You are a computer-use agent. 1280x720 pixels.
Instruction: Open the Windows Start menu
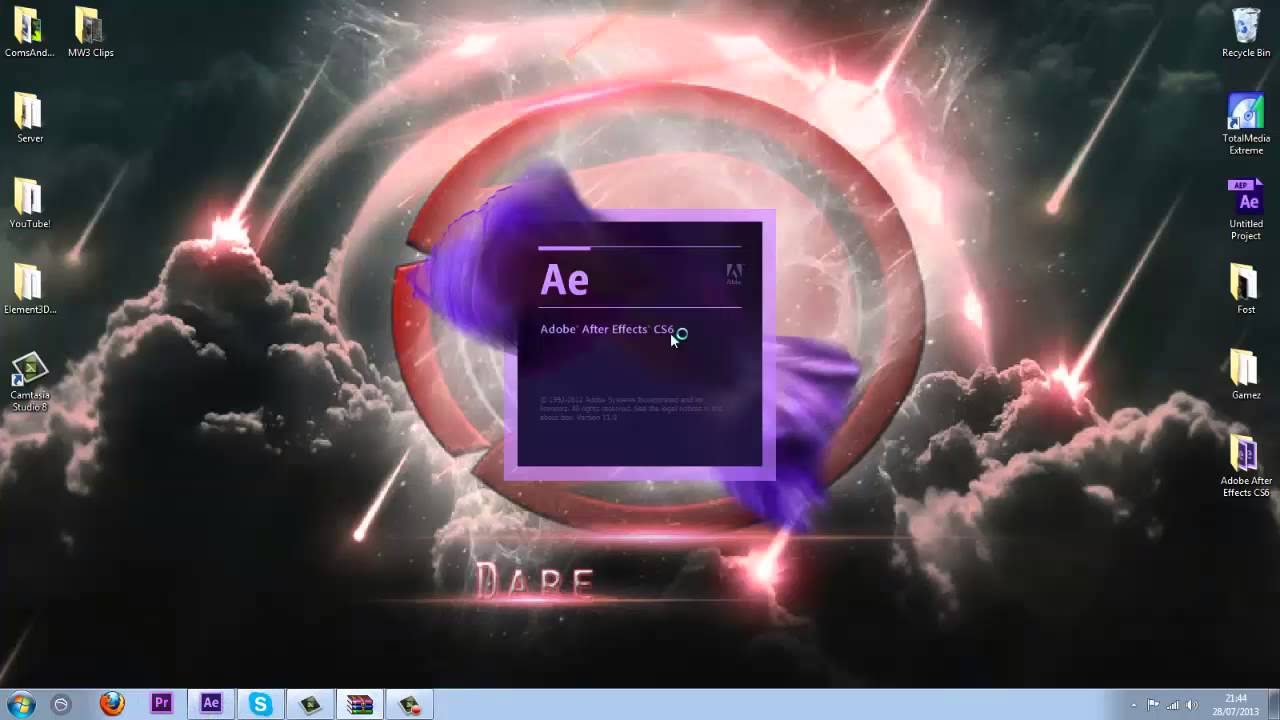(20, 704)
